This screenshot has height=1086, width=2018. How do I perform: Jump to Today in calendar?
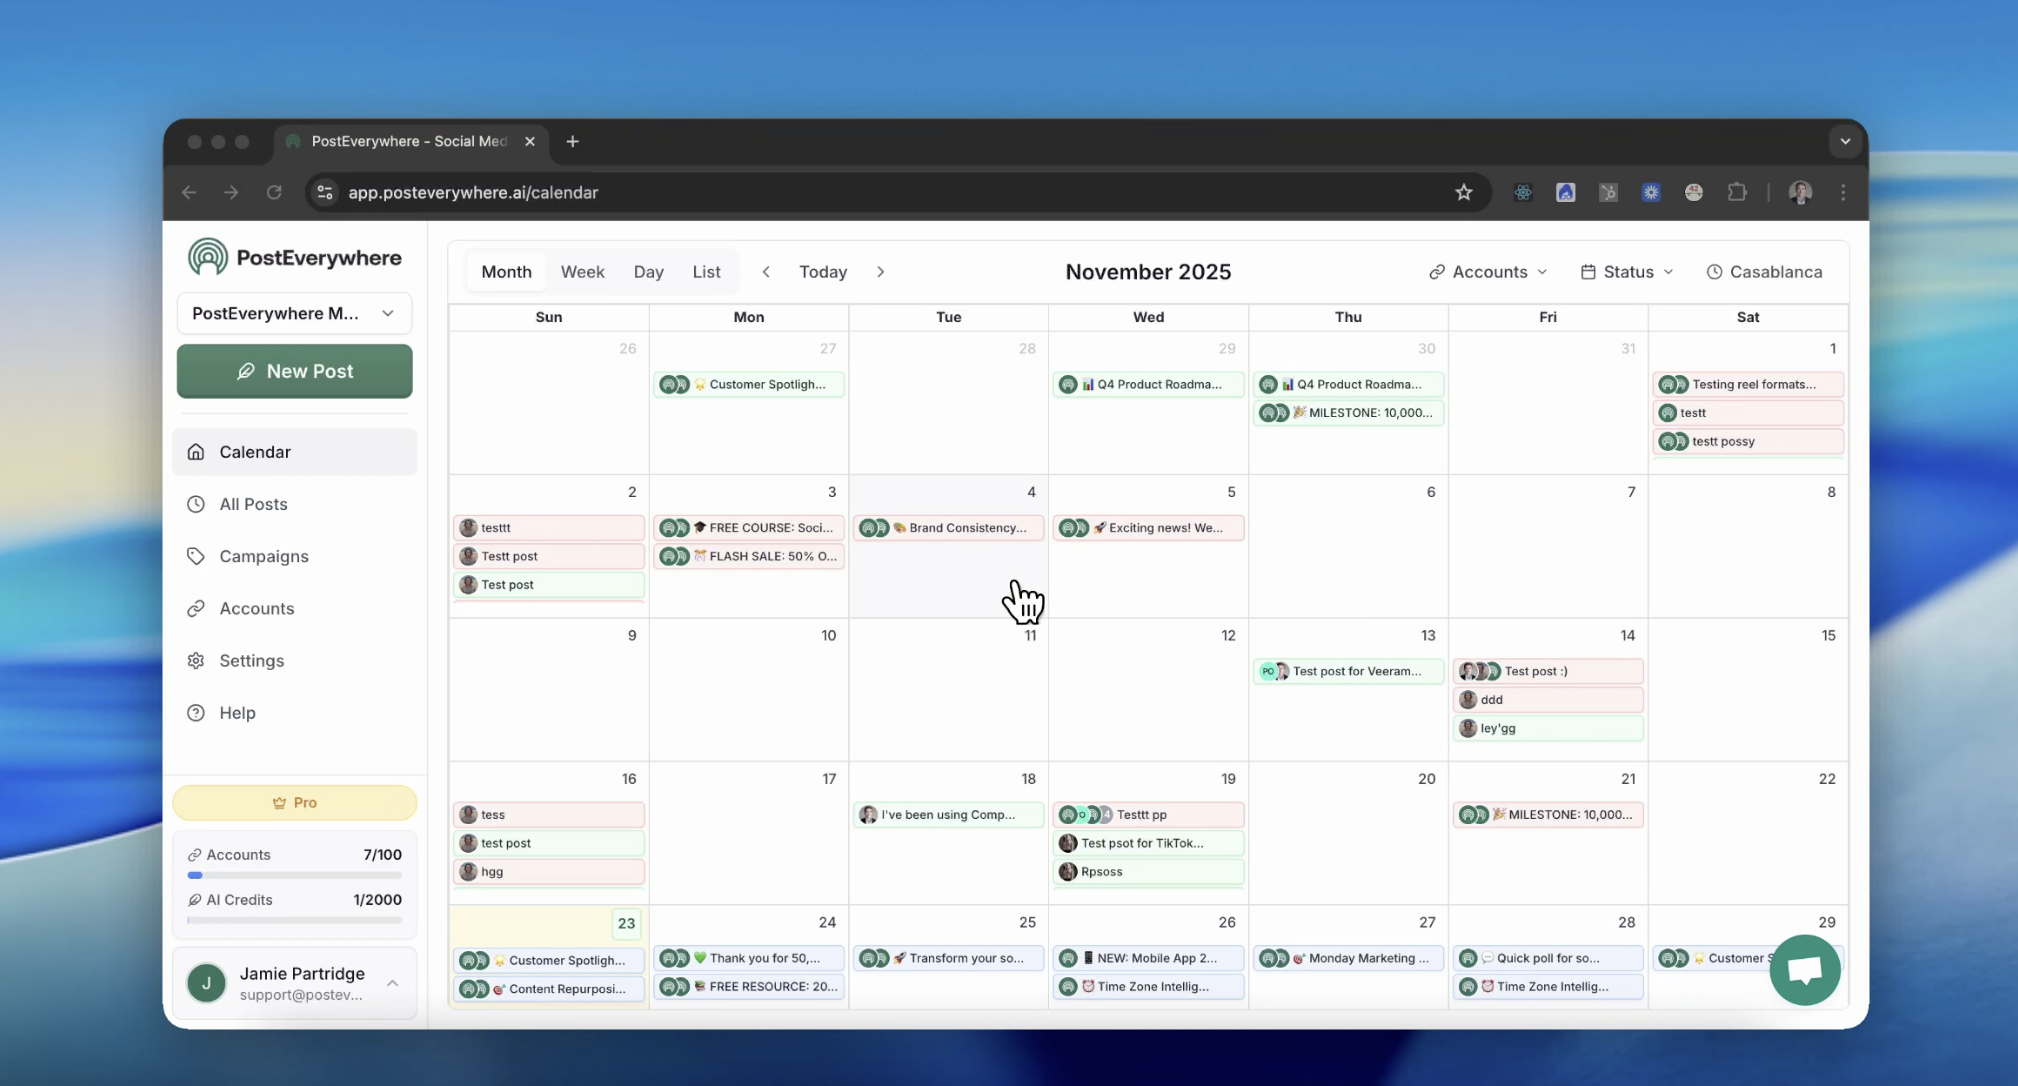tap(822, 272)
